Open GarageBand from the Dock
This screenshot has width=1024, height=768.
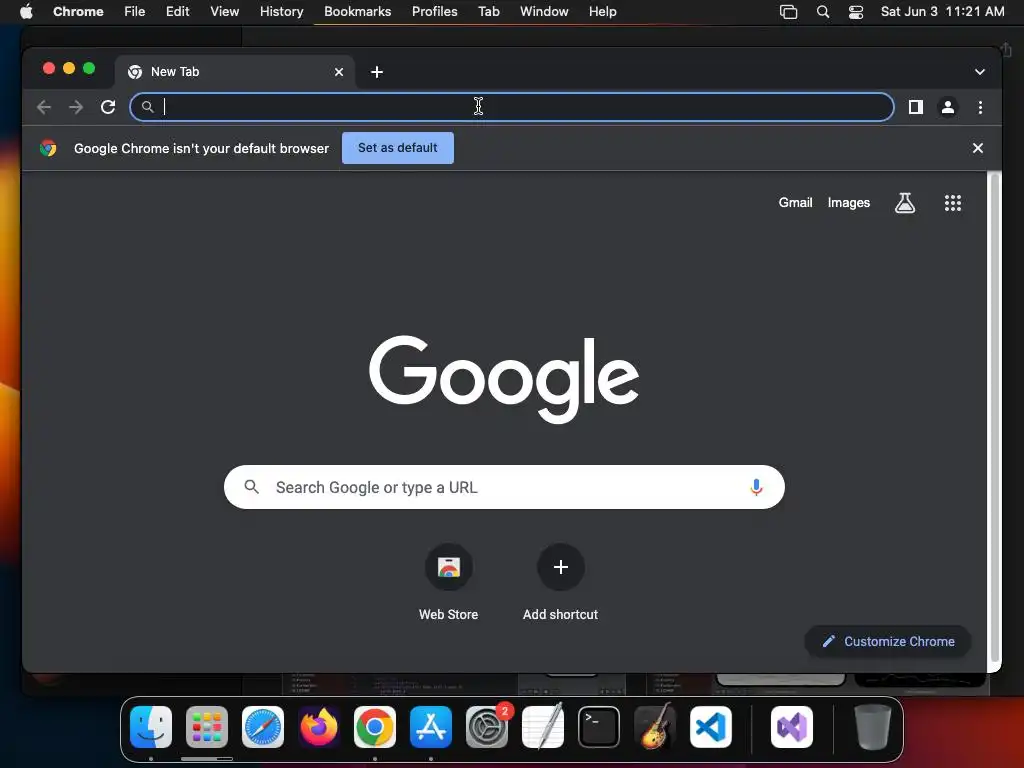tap(655, 726)
